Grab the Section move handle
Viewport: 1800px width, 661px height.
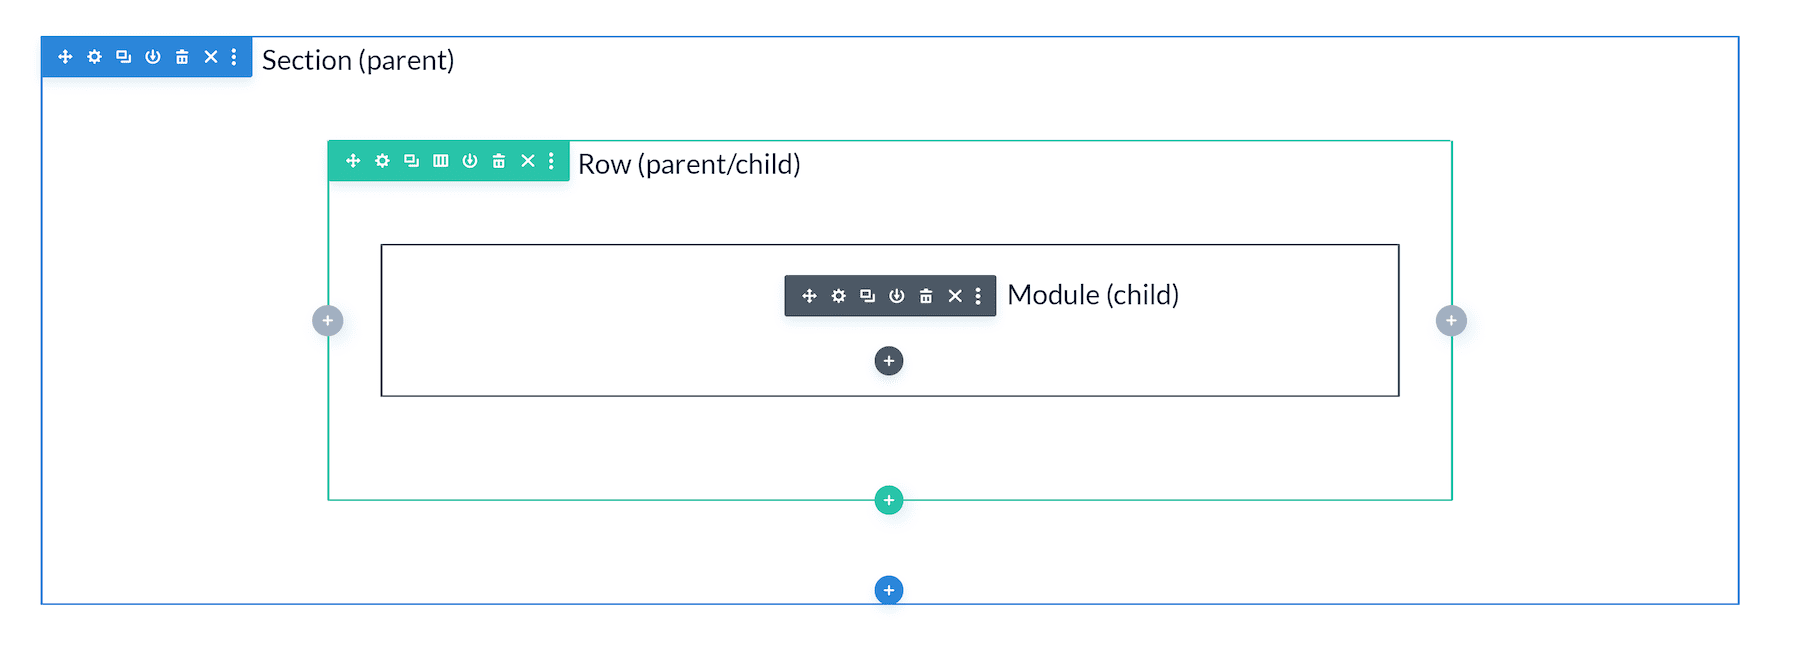pos(65,57)
